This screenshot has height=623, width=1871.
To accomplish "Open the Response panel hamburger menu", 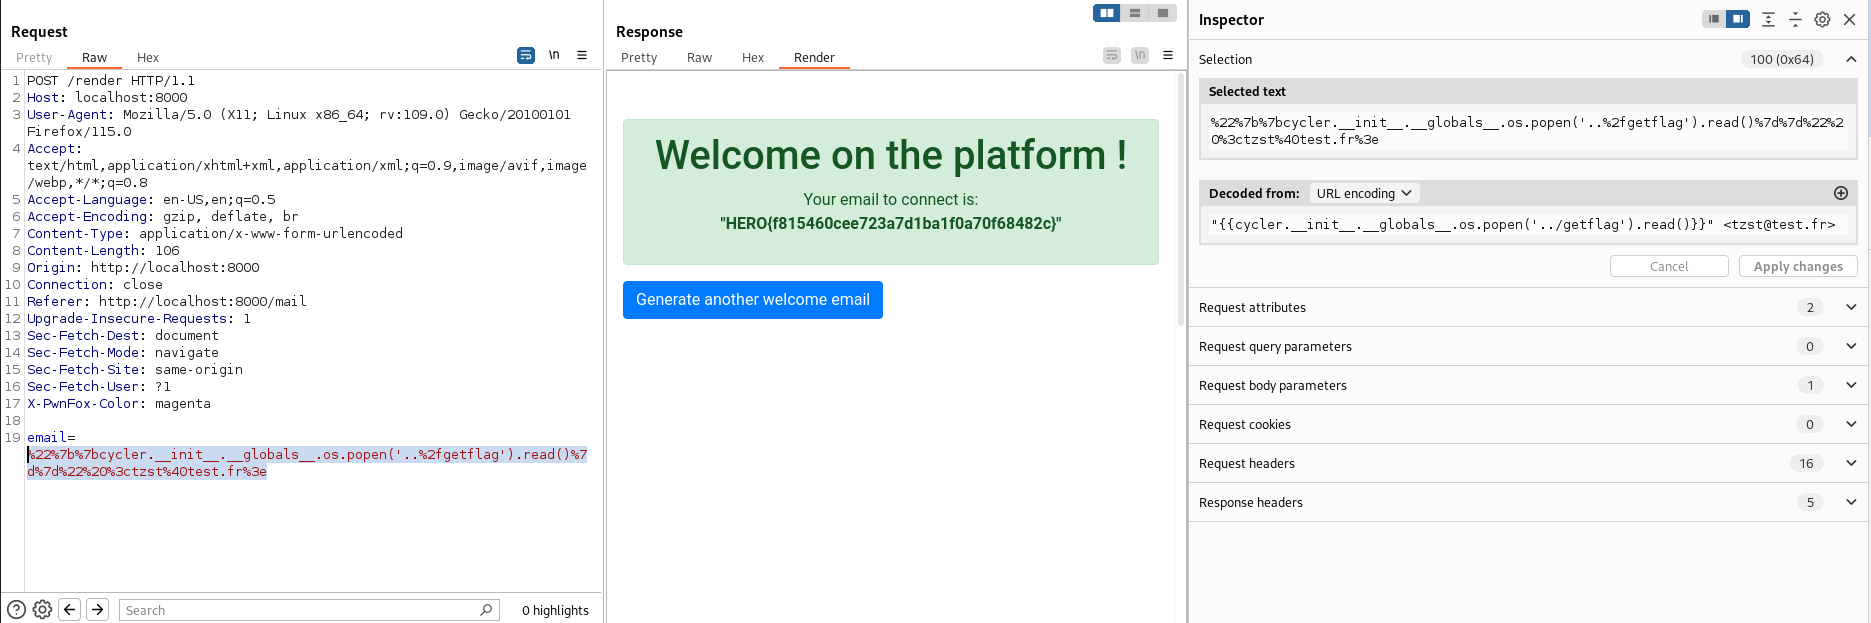I will tap(1168, 56).
